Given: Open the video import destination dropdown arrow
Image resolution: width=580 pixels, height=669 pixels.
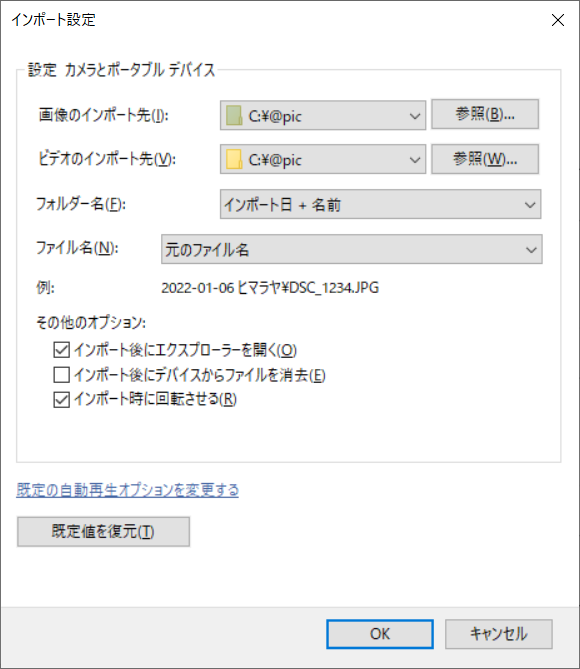Looking at the screenshot, I should (x=414, y=160).
